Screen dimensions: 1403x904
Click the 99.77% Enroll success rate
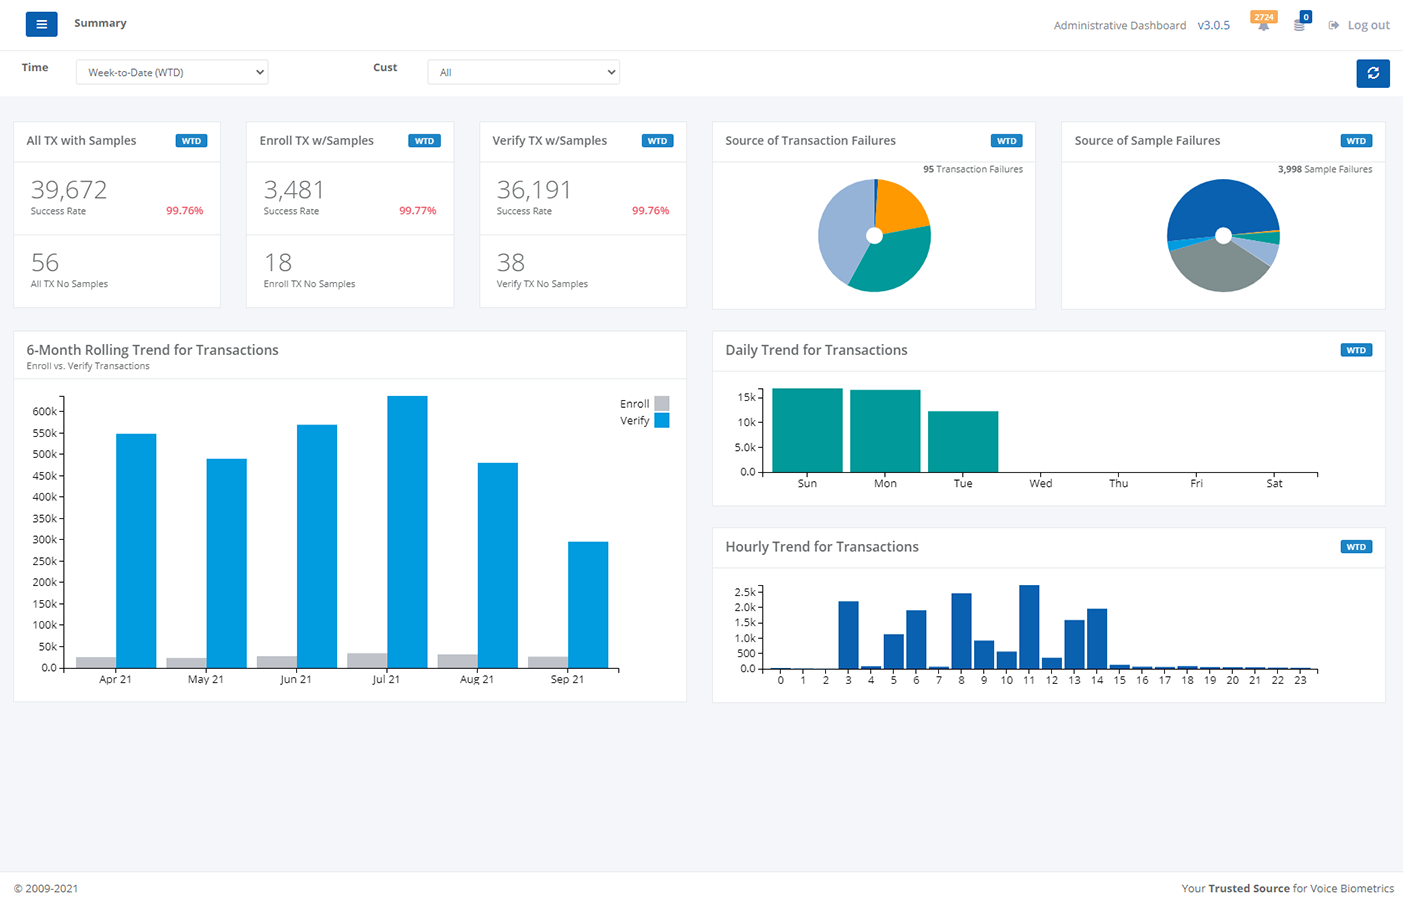point(418,211)
